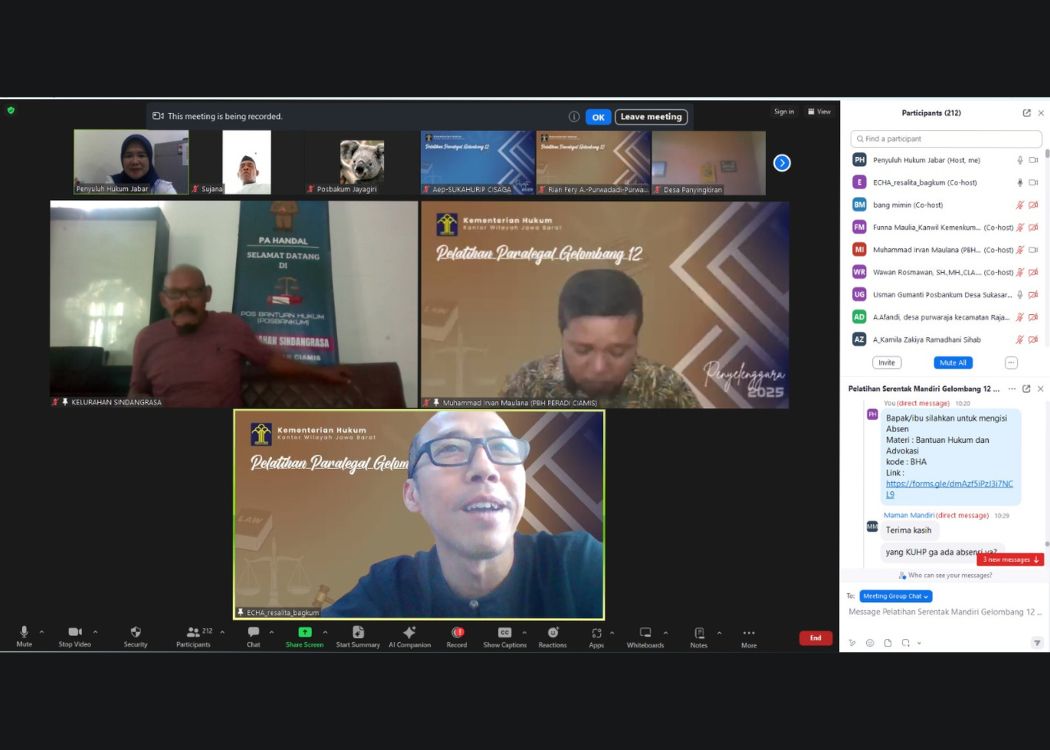Toggle the Record button

point(457,633)
